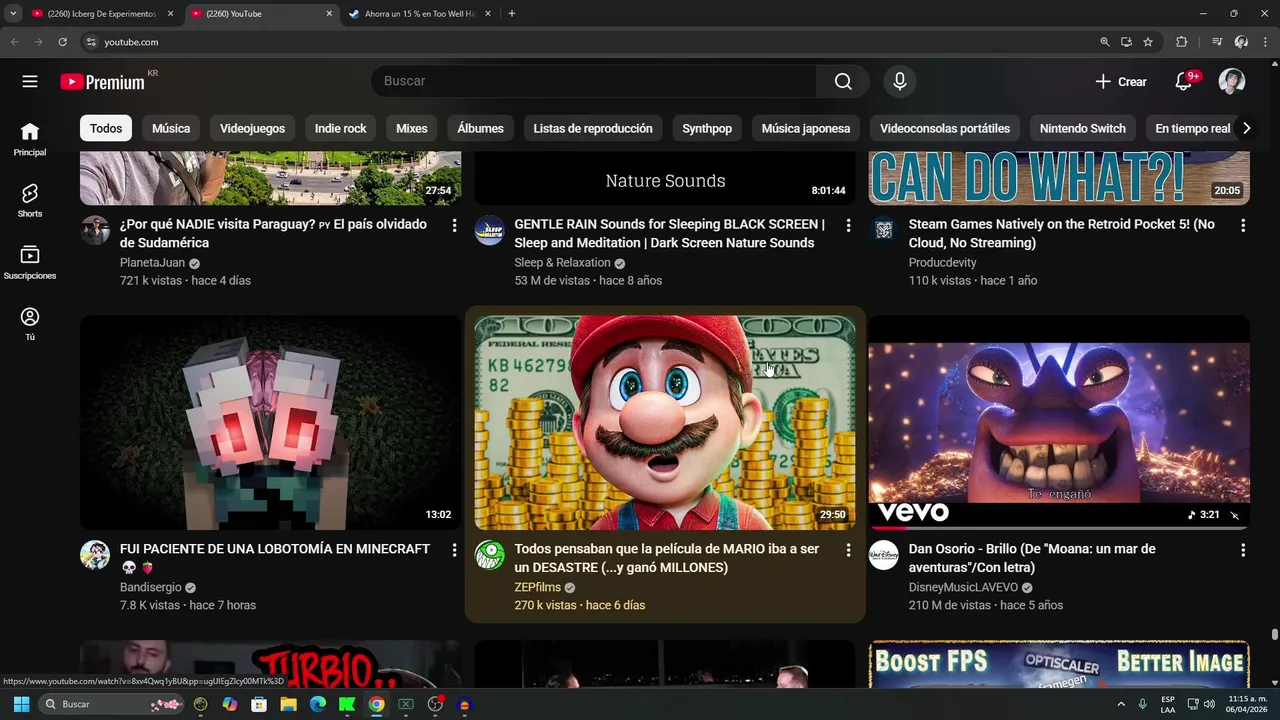Viewport: 1280px width, 720px height.
Task: Select the Música filter chip
Action: [171, 128]
